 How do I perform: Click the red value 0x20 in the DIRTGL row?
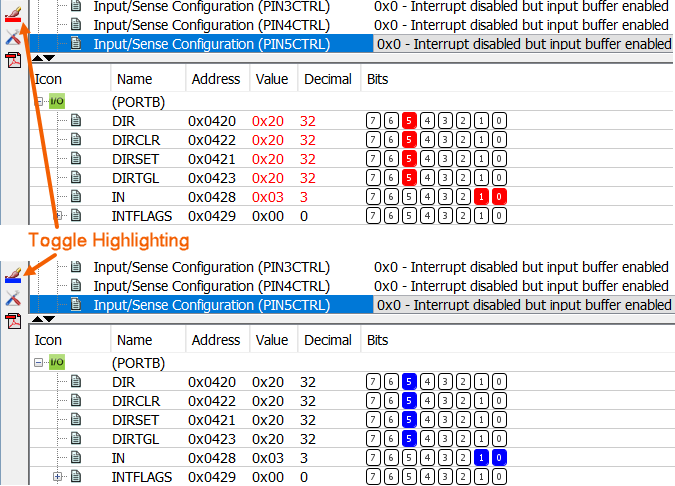(268, 178)
